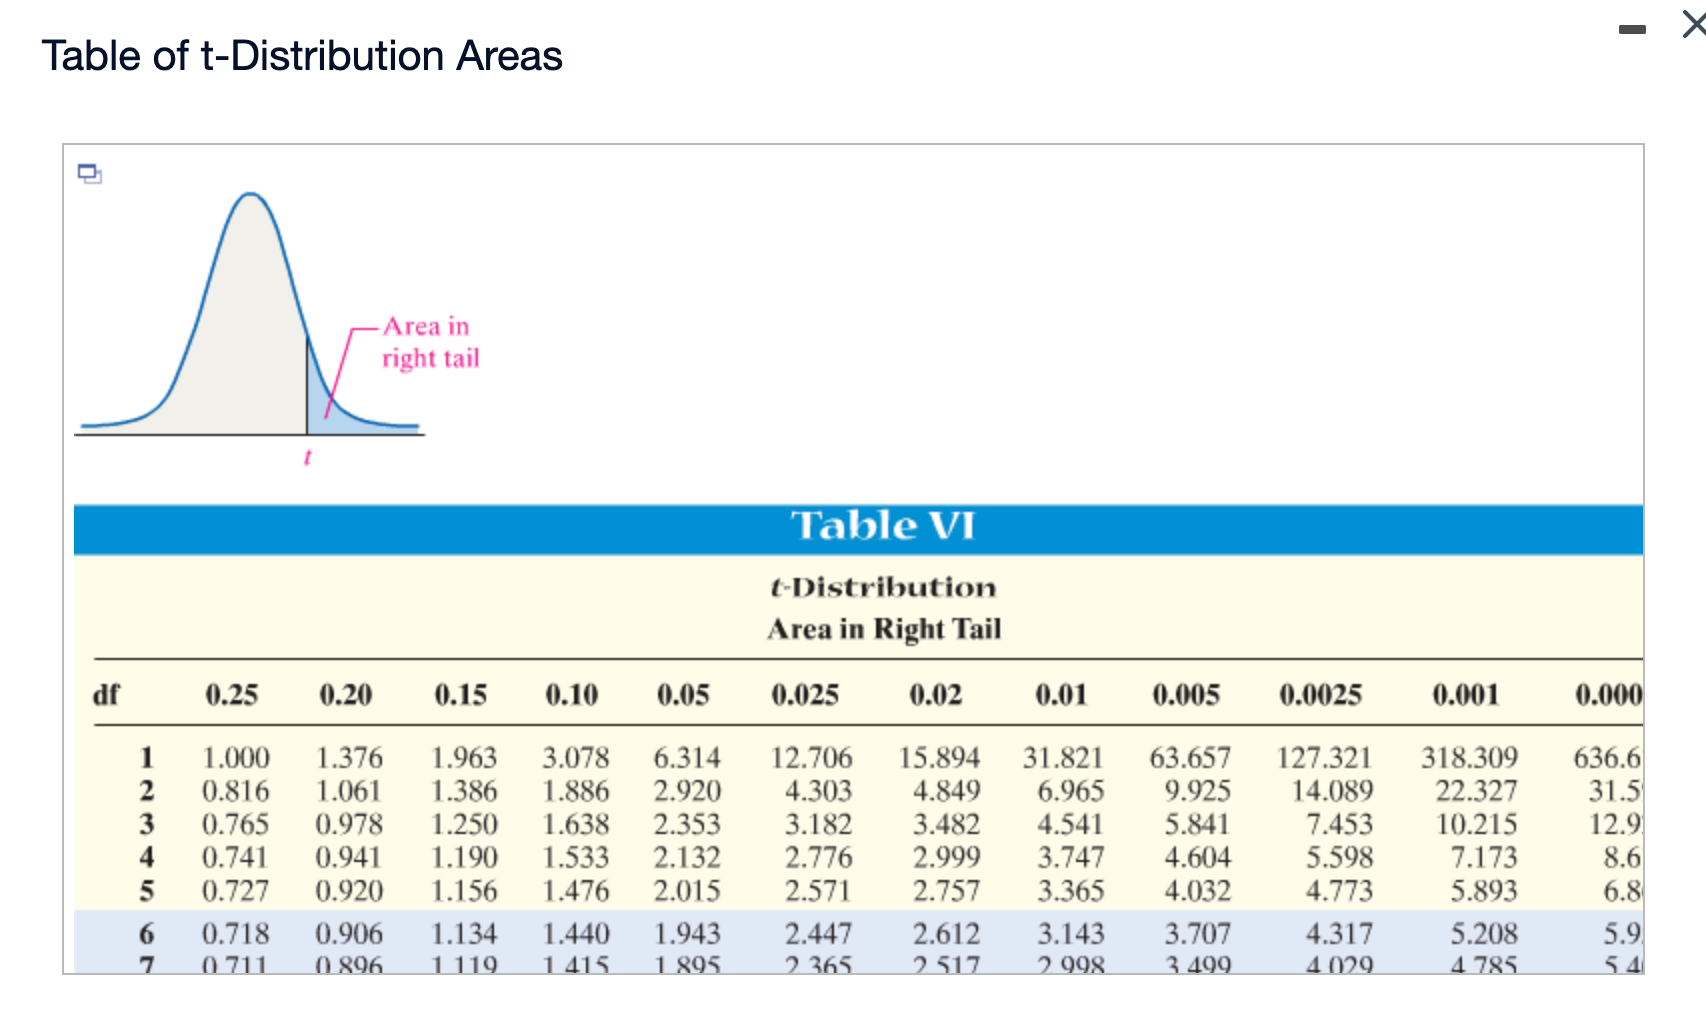1706x1022 pixels.
Task: Click the value 12.706 in row 1
Action: (x=811, y=758)
